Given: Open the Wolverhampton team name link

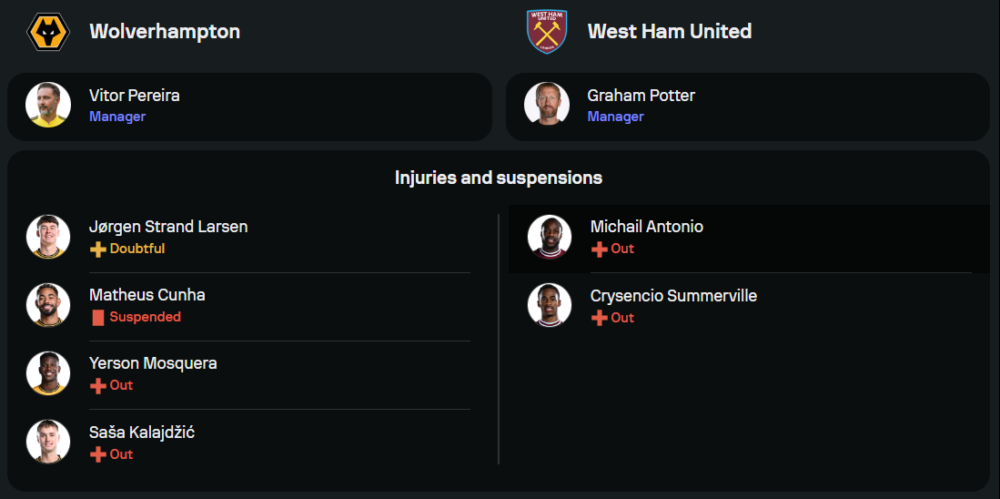Looking at the screenshot, I should coord(165,32).
